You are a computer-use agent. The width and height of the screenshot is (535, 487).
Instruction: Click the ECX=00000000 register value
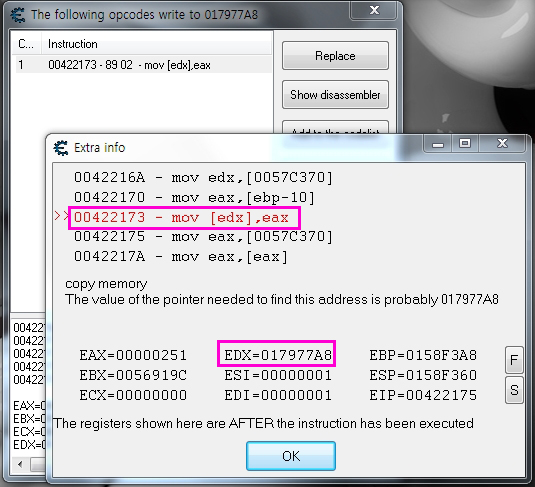tap(133, 395)
